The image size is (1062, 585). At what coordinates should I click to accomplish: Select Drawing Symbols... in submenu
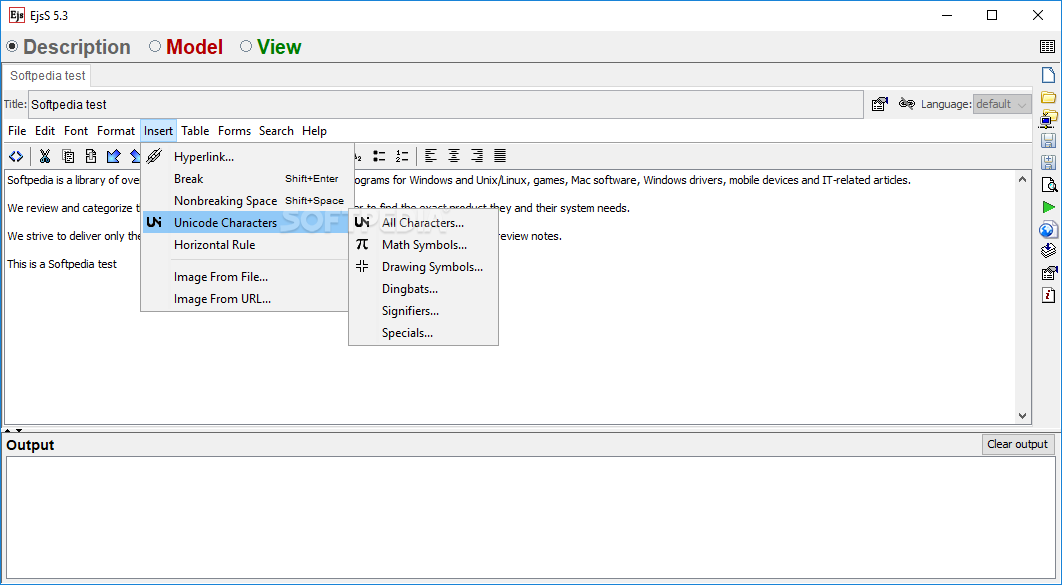423,267
